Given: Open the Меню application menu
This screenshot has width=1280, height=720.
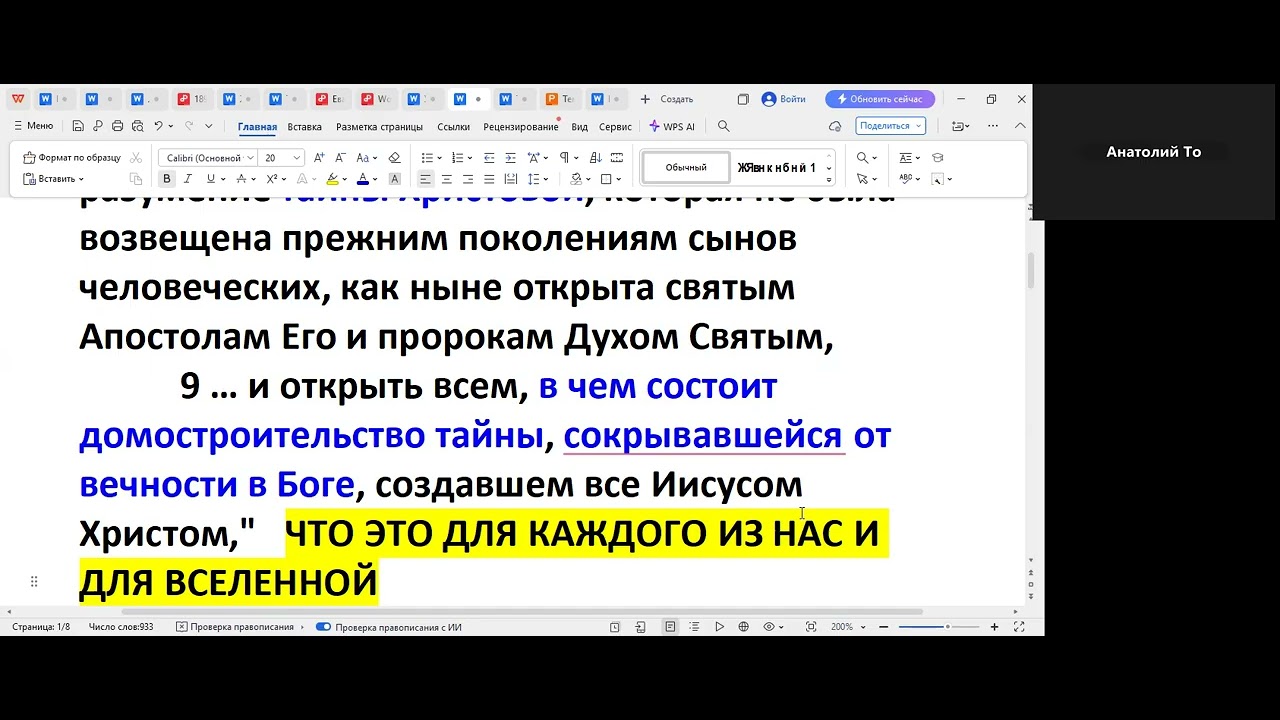Looking at the screenshot, I should (33, 126).
